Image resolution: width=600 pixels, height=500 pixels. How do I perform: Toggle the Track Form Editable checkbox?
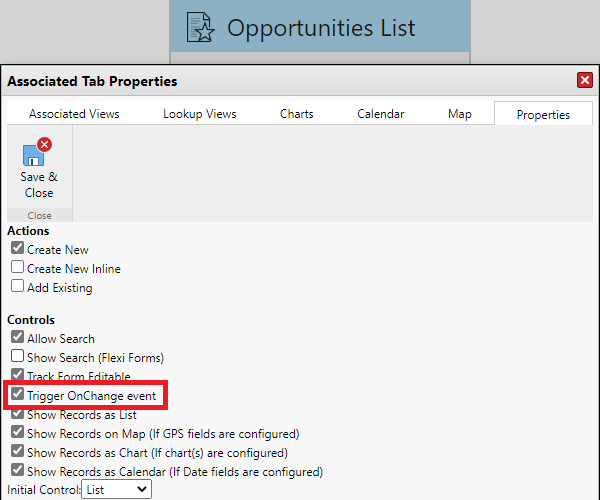coord(17,376)
